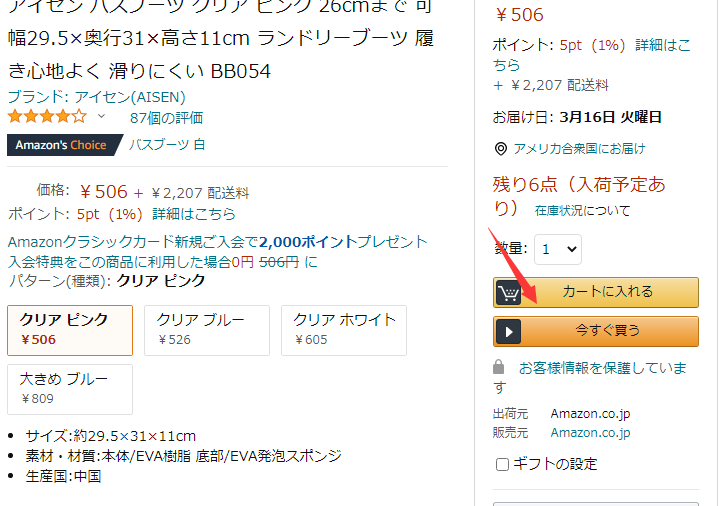Image resolution: width=719 pixels, height=506 pixels.
Task: Click the バスブーツ 白 category link
Action: click(x=167, y=145)
